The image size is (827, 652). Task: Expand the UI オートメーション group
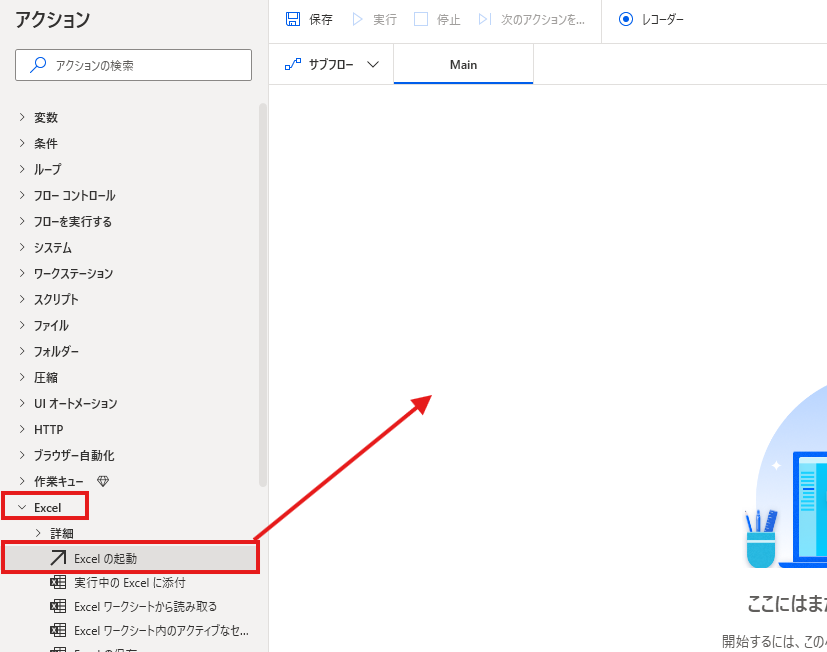click(22, 403)
